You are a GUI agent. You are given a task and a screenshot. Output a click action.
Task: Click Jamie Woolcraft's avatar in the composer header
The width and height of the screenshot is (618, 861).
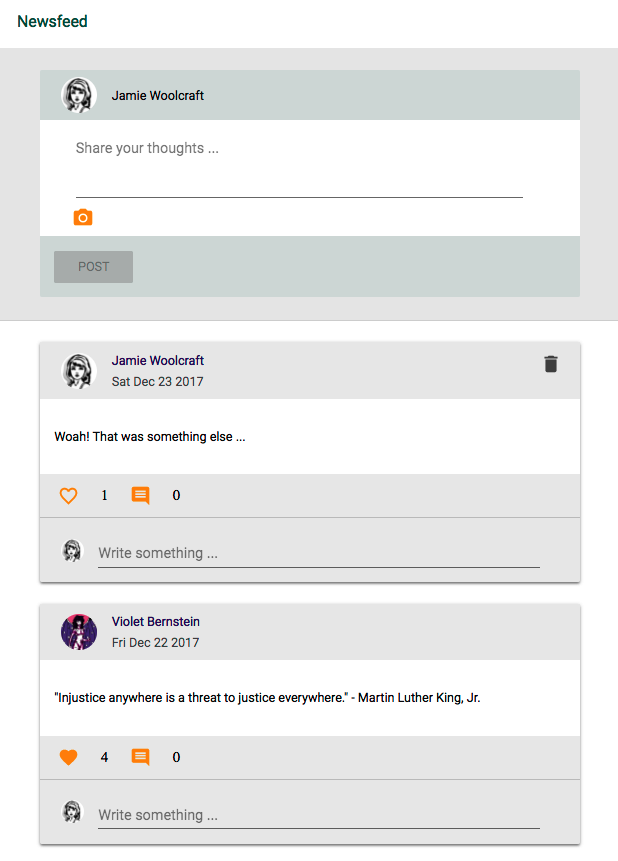point(78,96)
